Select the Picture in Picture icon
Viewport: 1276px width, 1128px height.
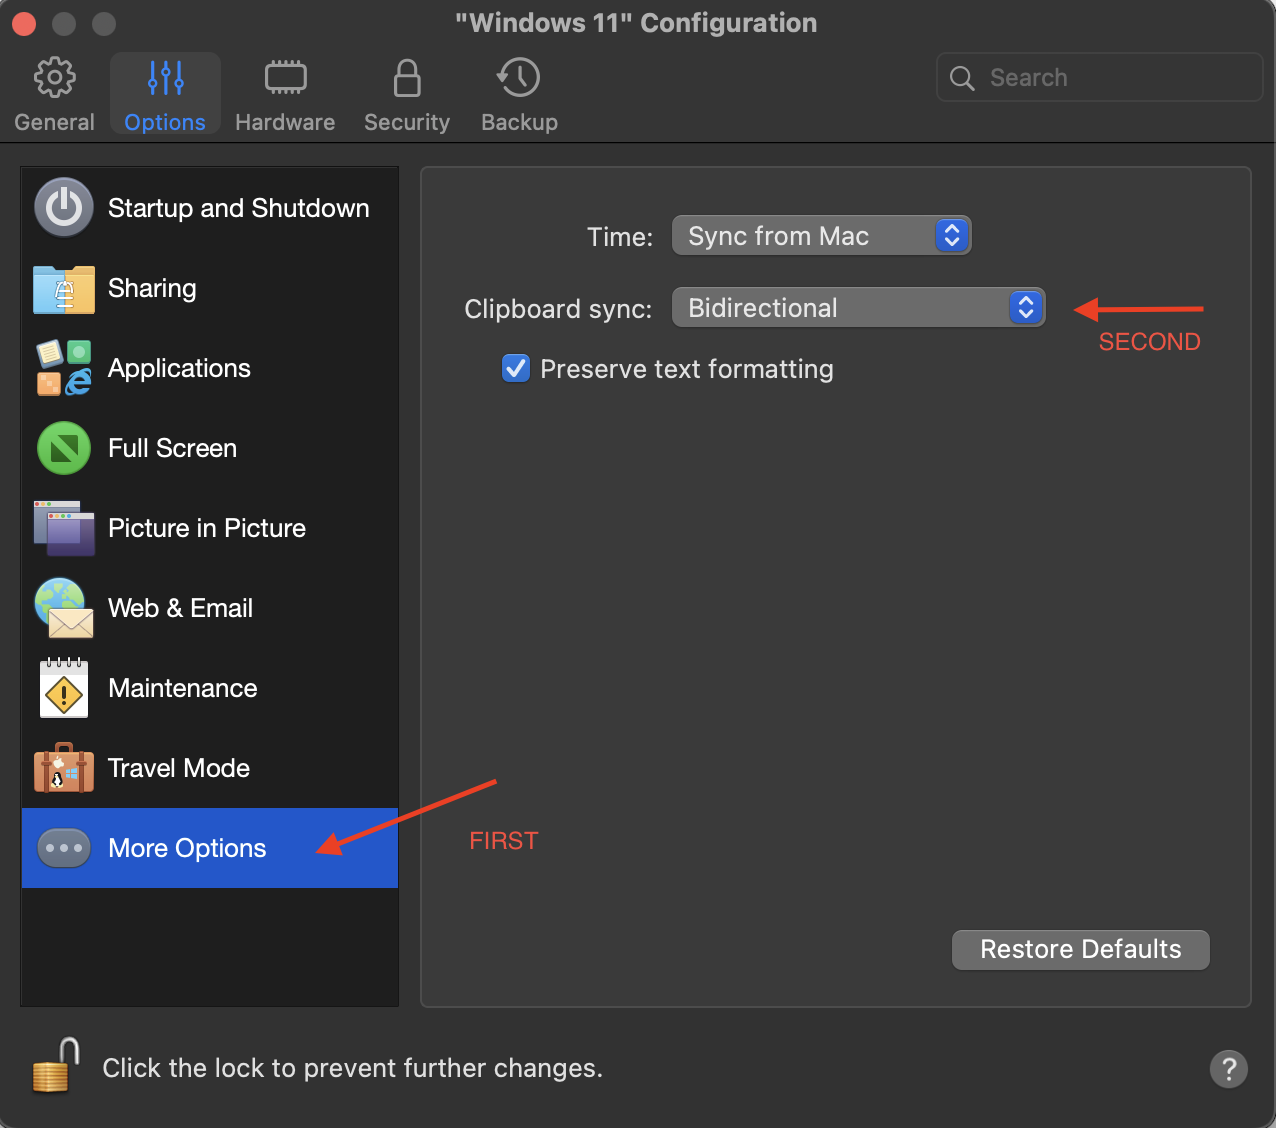point(64,528)
